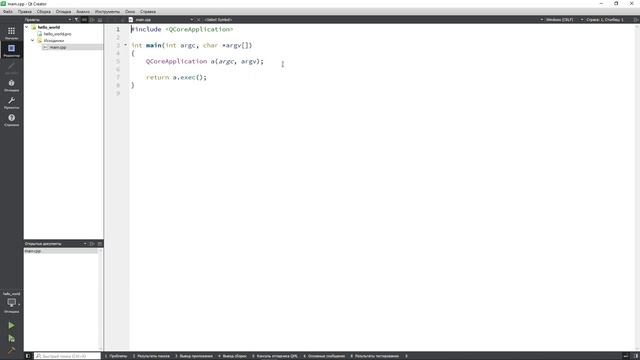This screenshot has height=360, width=640.
Task: Click the quick locator search field
Action: click(67, 356)
